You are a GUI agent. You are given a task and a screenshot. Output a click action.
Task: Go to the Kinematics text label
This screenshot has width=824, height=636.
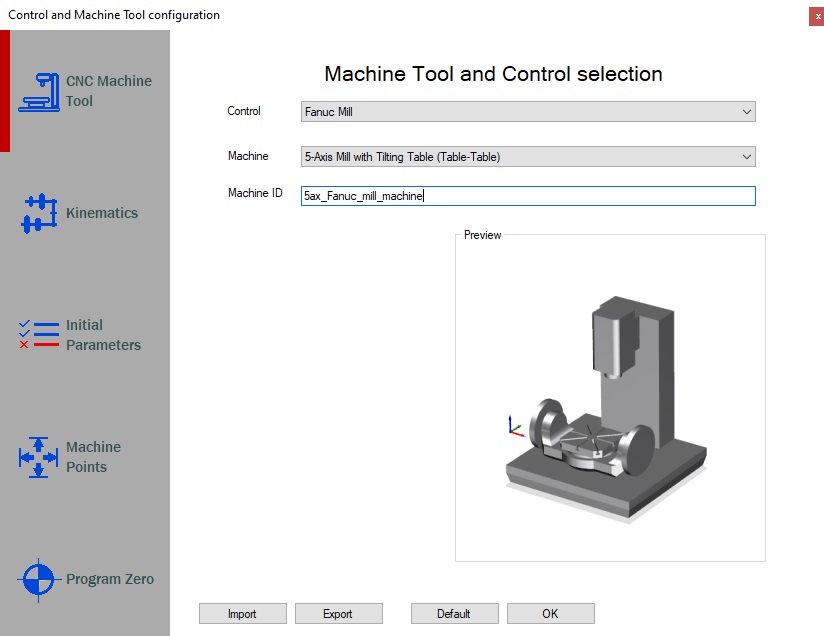[x=102, y=213]
